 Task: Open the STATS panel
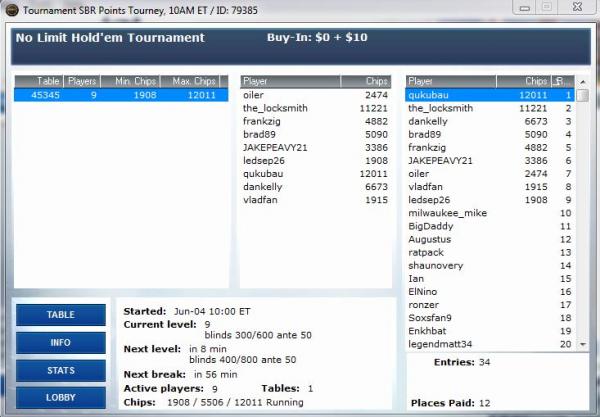[x=61, y=370]
